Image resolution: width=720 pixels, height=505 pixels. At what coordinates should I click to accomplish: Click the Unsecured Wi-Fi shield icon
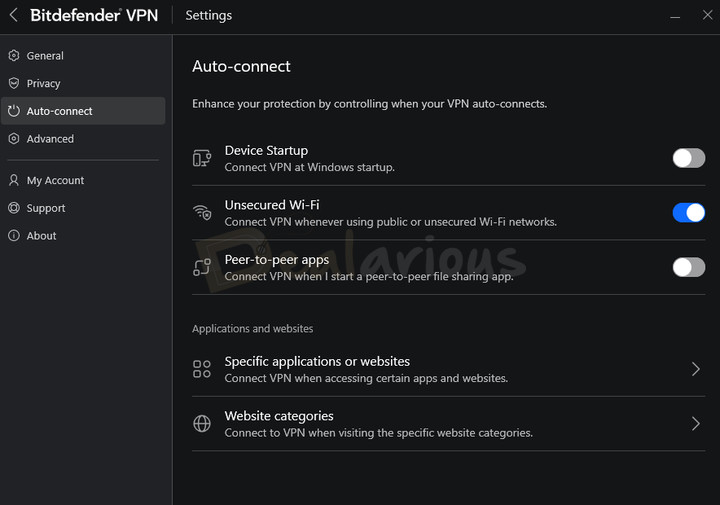[202, 213]
